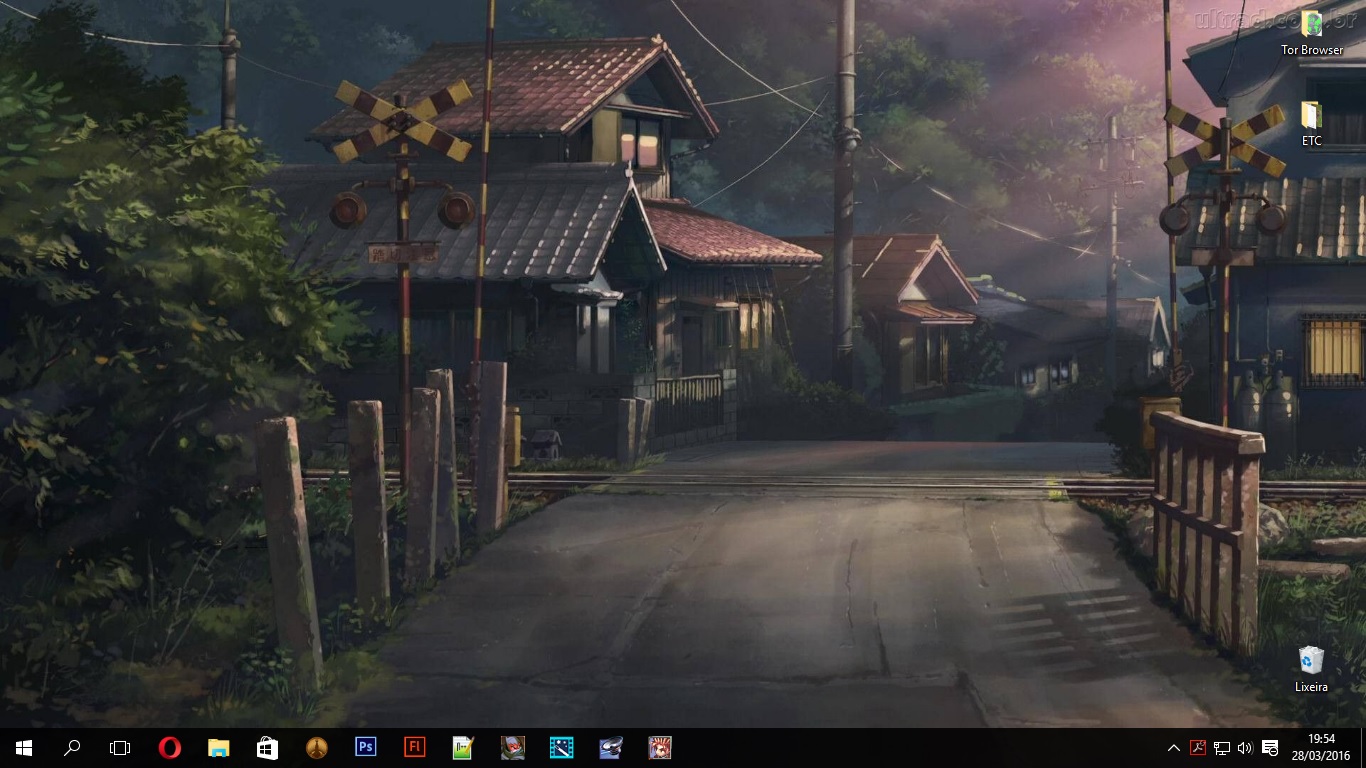This screenshot has width=1366, height=768.
Task: Open the volume speaker tray icon
Action: tap(1245, 748)
